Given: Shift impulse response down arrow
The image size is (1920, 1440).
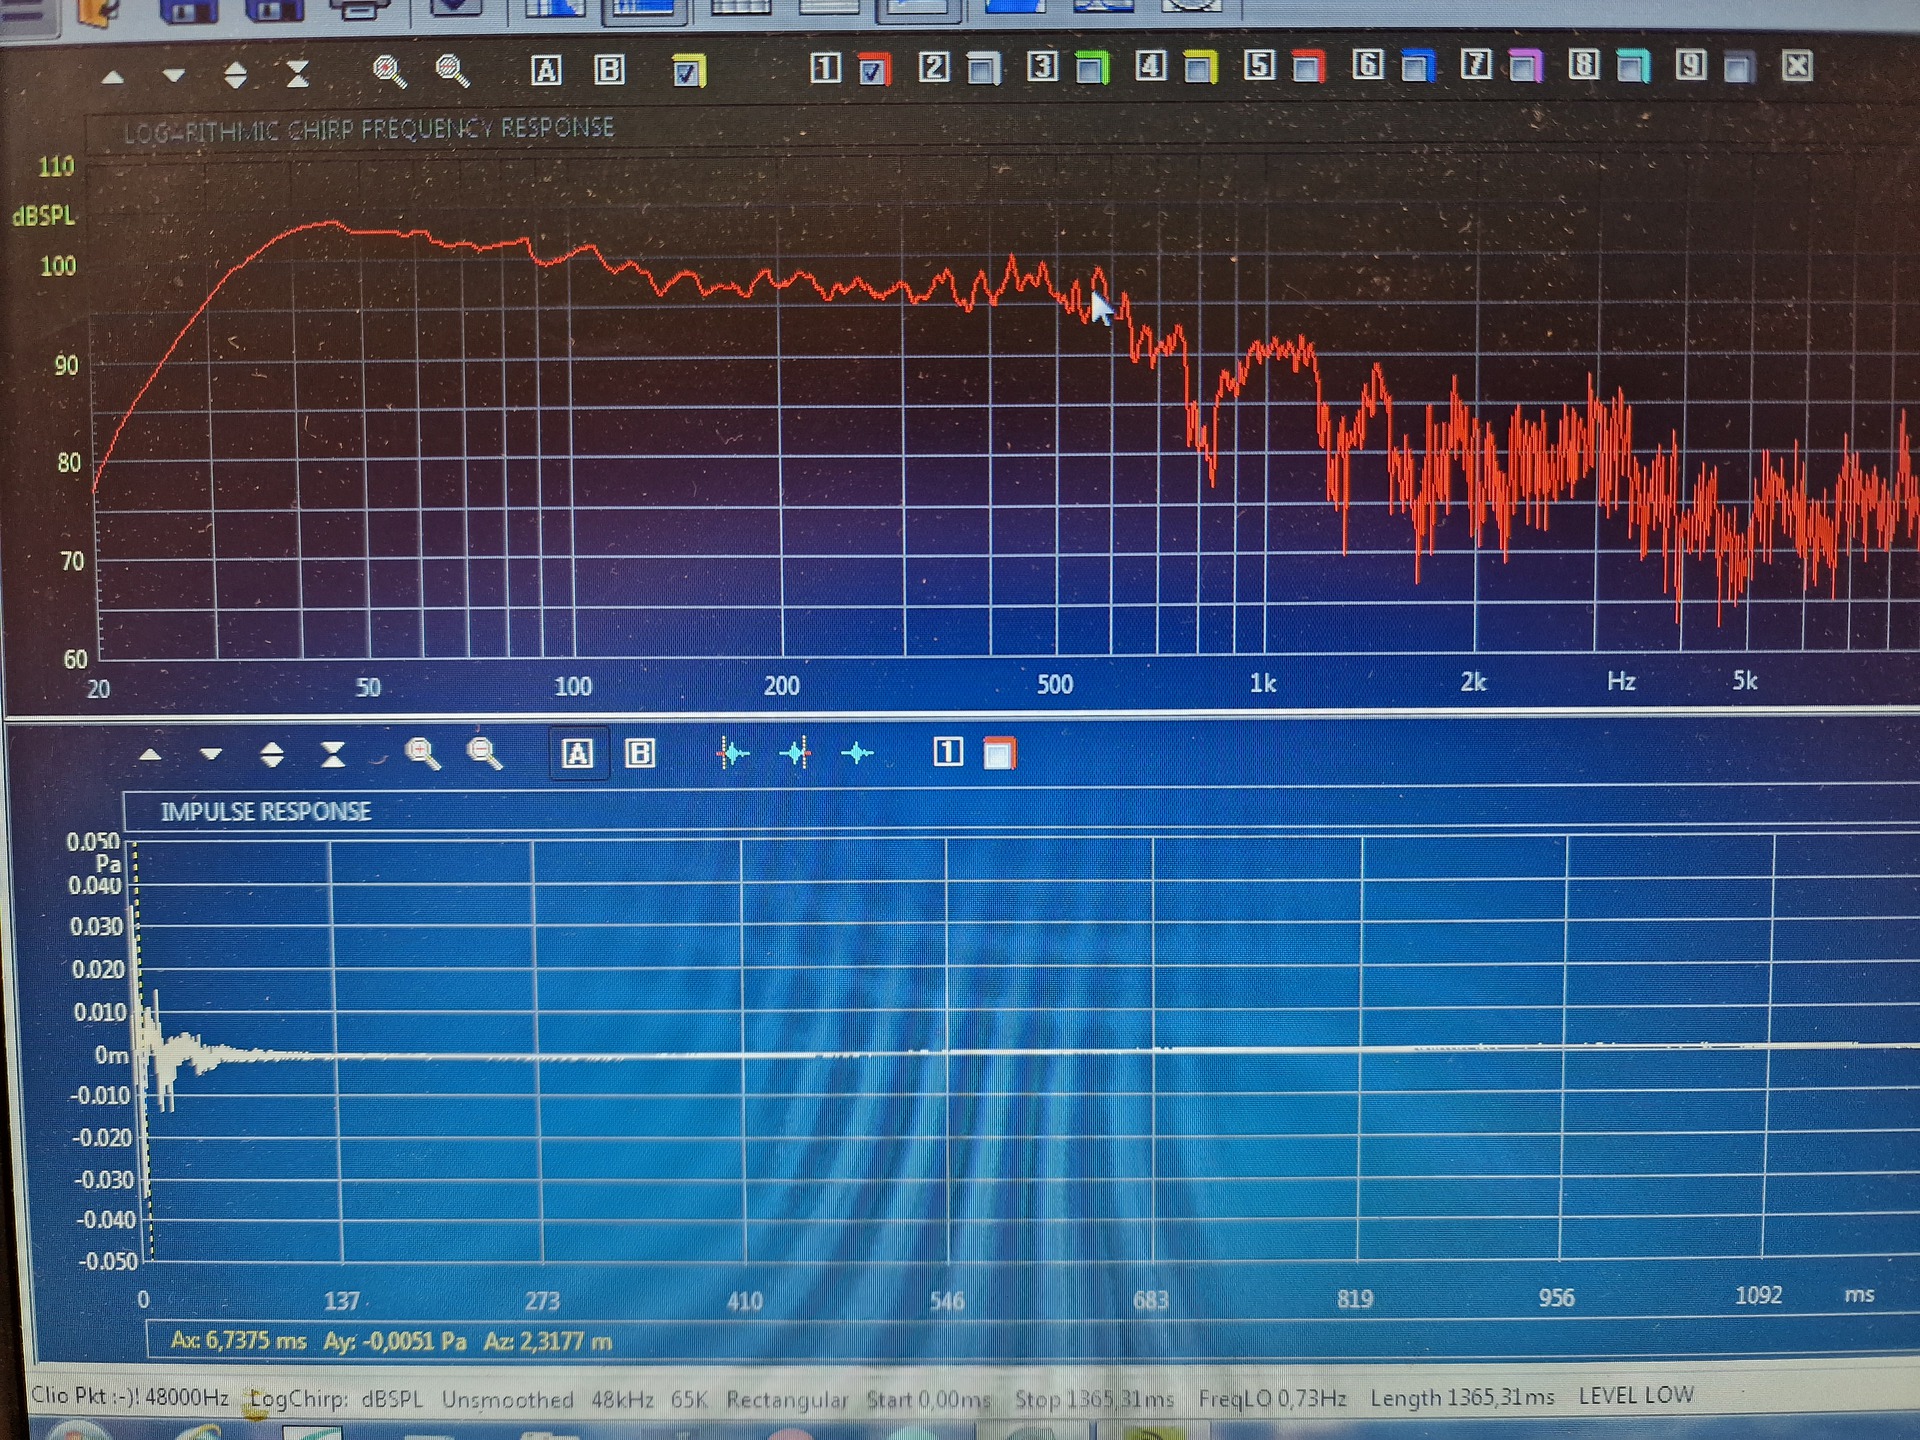Looking at the screenshot, I should point(211,755).
